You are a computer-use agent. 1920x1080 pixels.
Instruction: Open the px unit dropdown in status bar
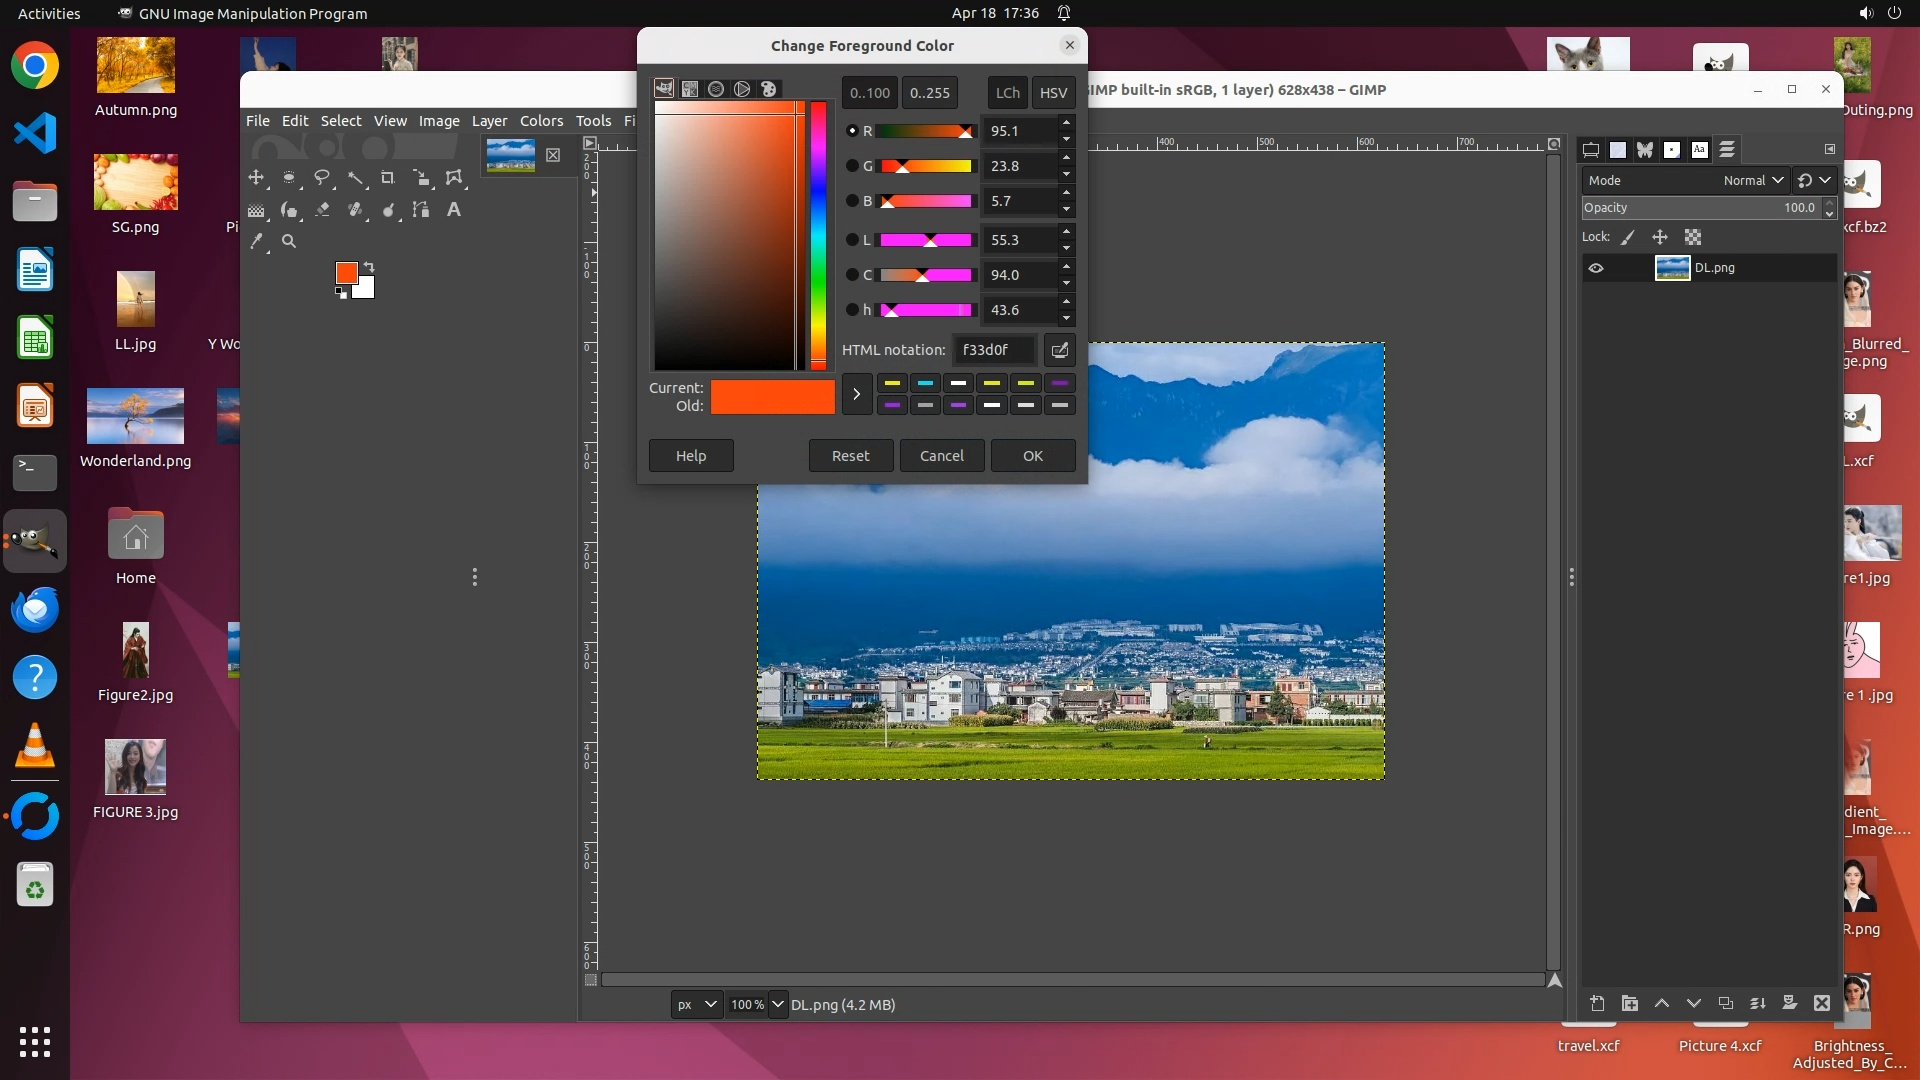pos(696,1004)
